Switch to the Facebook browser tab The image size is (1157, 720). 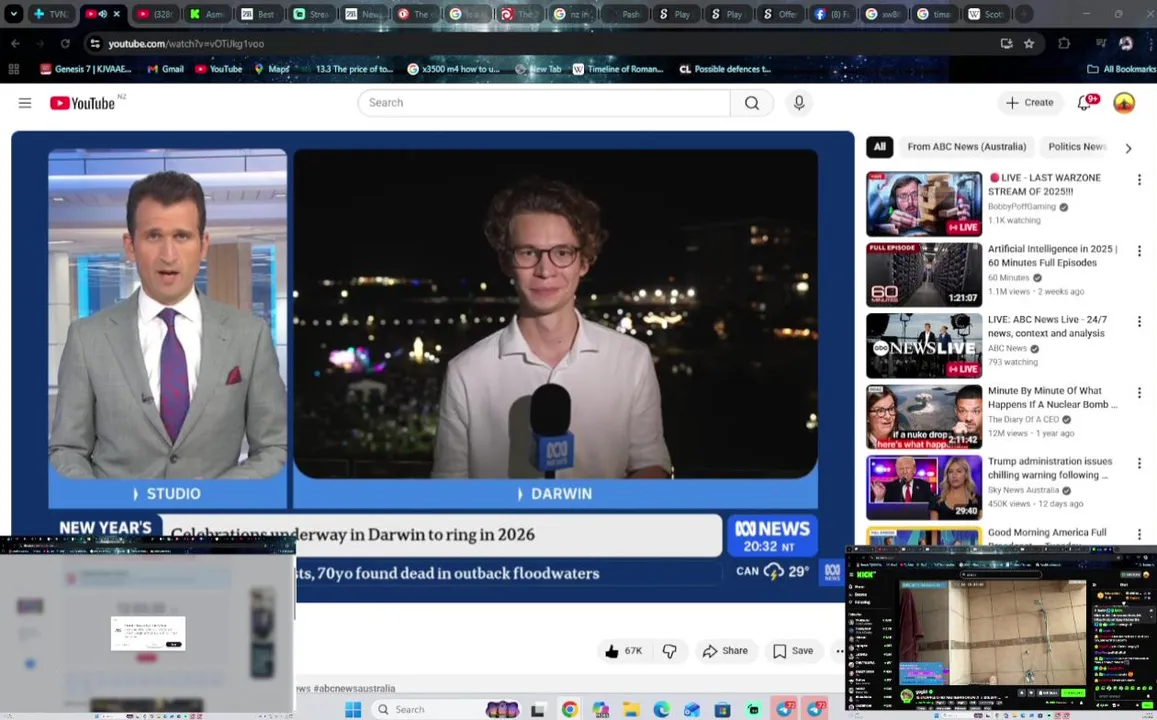[x=831, y=14]
